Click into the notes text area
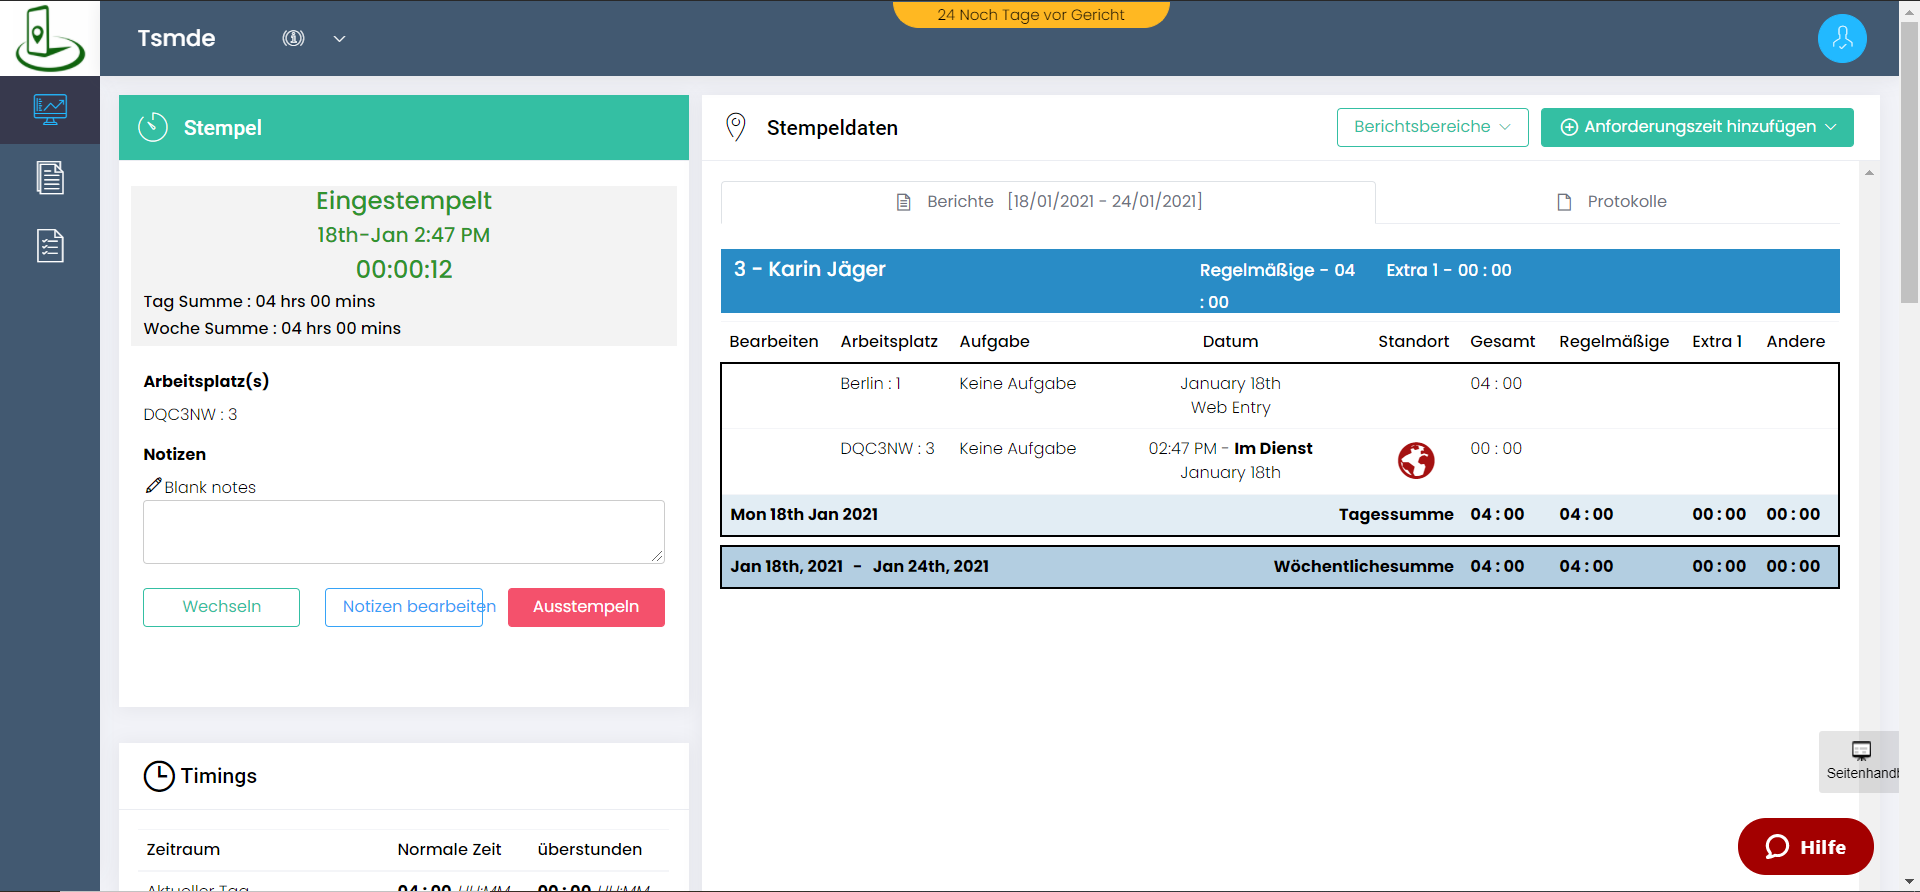This screenshot has height=892, width=1920. coord(403,531)
